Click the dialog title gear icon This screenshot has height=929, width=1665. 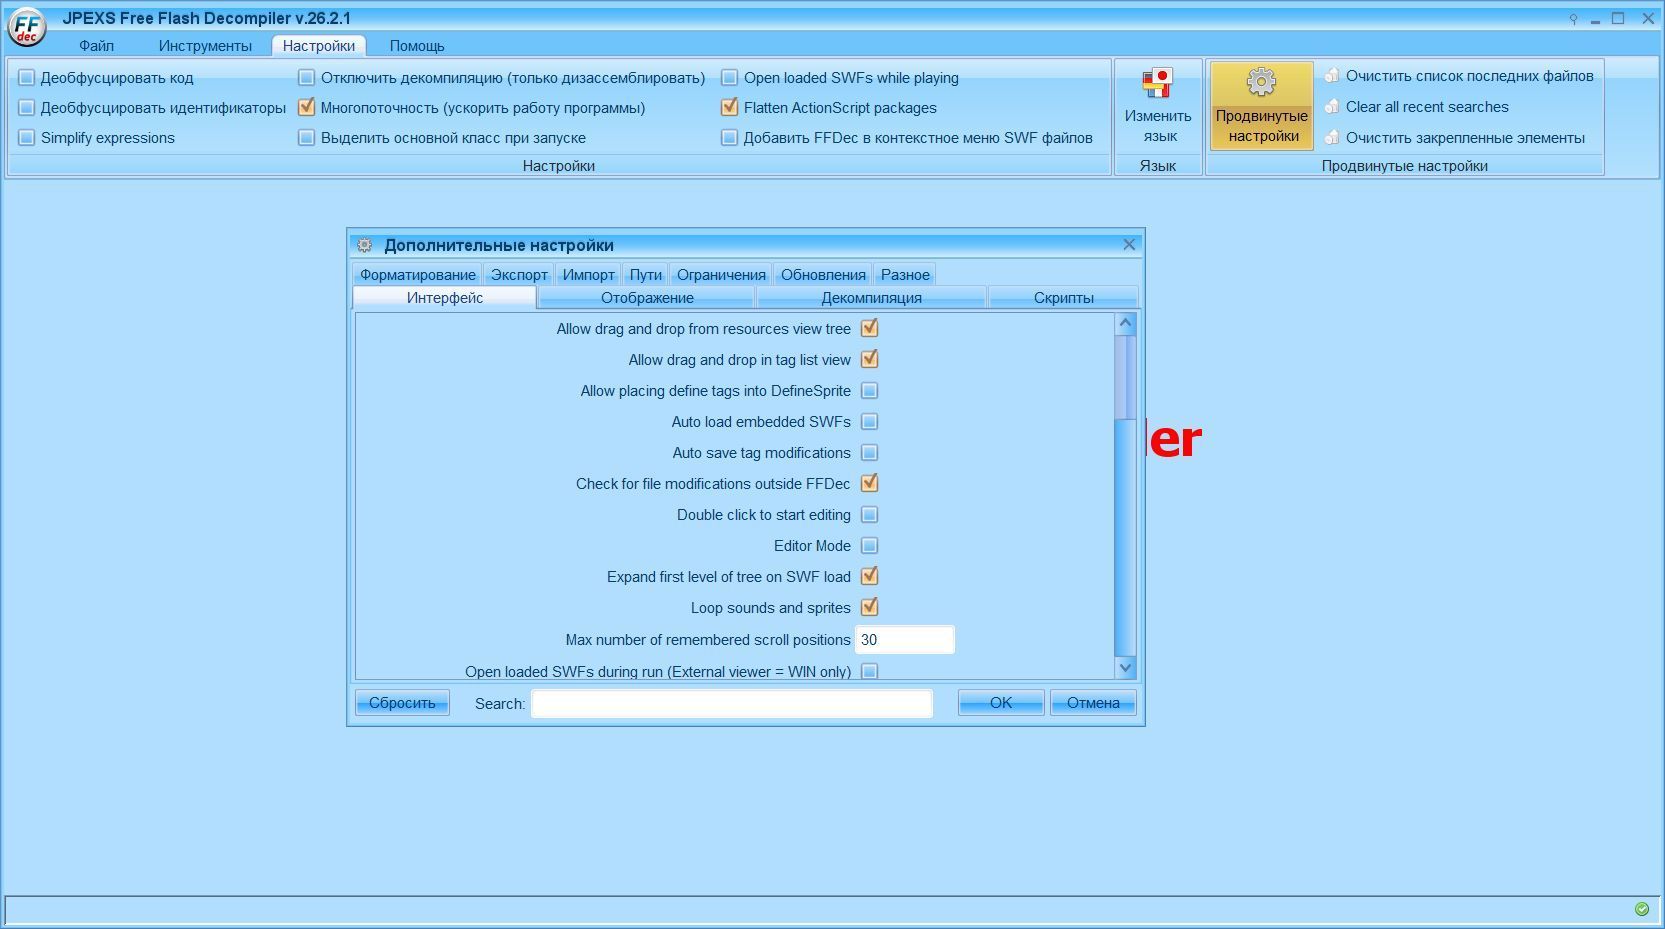[x=365, y=245]
